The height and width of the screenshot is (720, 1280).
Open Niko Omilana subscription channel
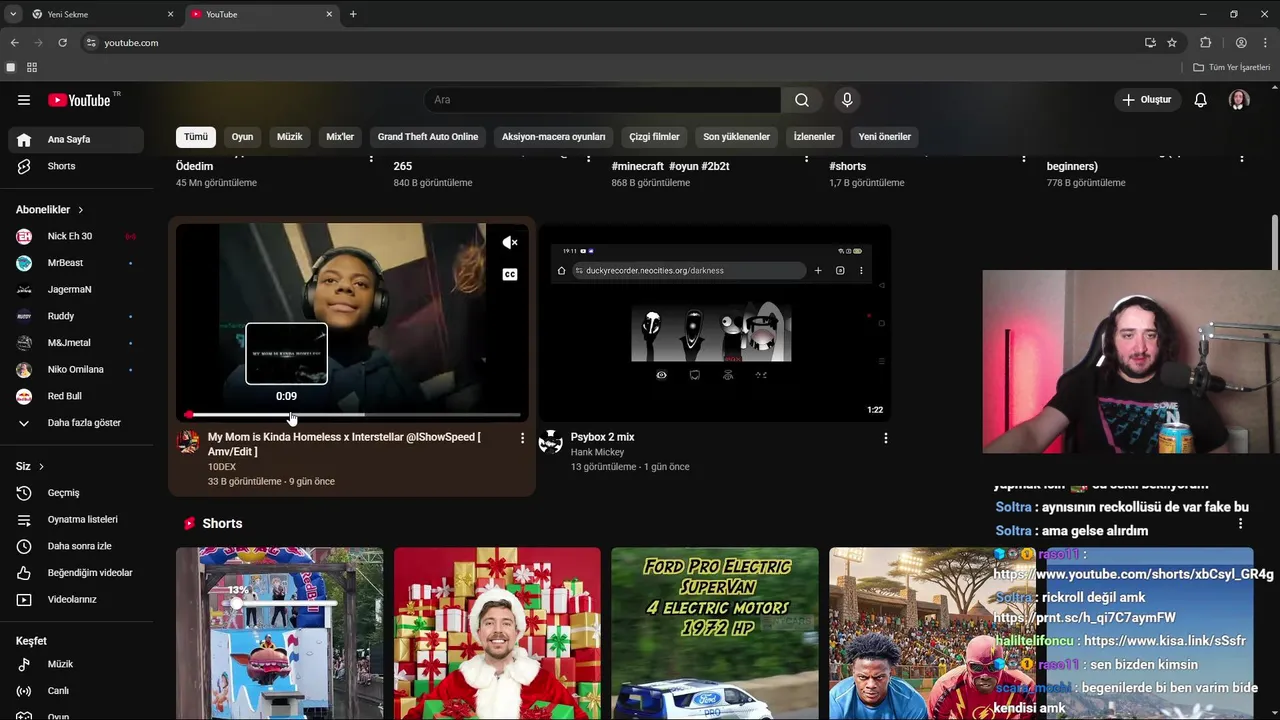pos(76,370)
